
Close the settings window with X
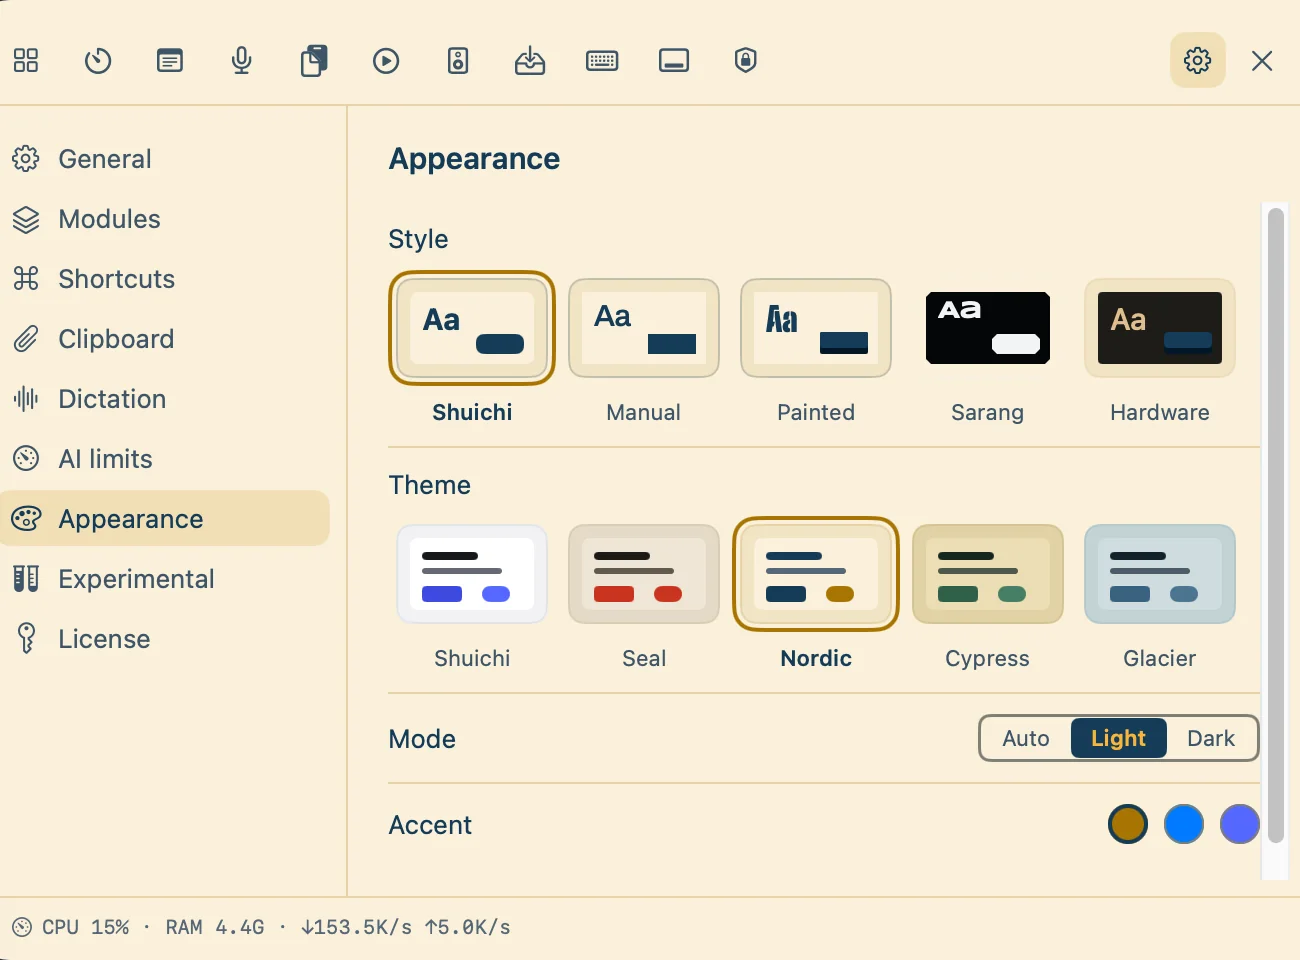[1262, 61]
